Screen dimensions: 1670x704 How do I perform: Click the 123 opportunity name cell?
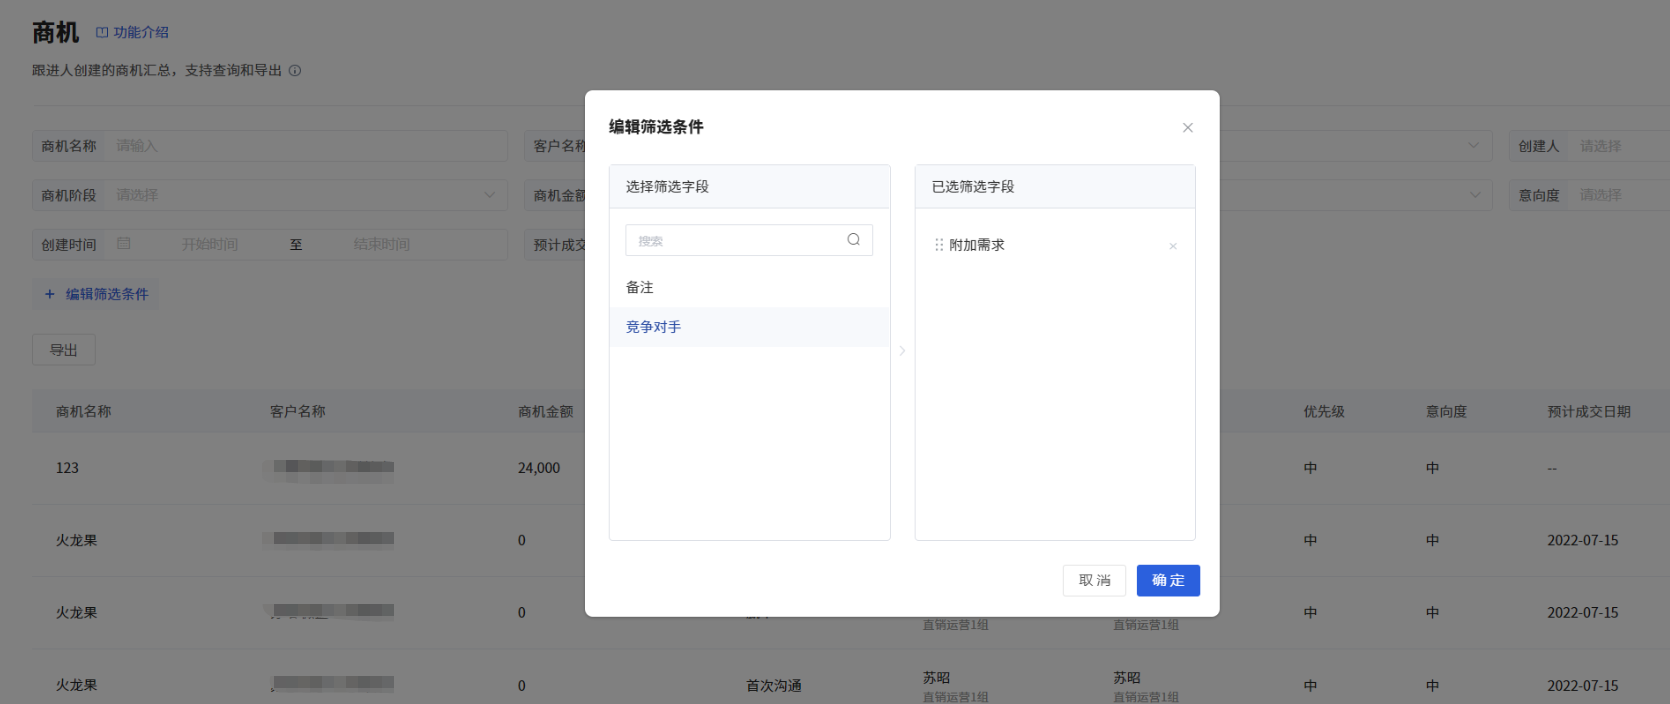pyautogui.click(x=67, y=468)
